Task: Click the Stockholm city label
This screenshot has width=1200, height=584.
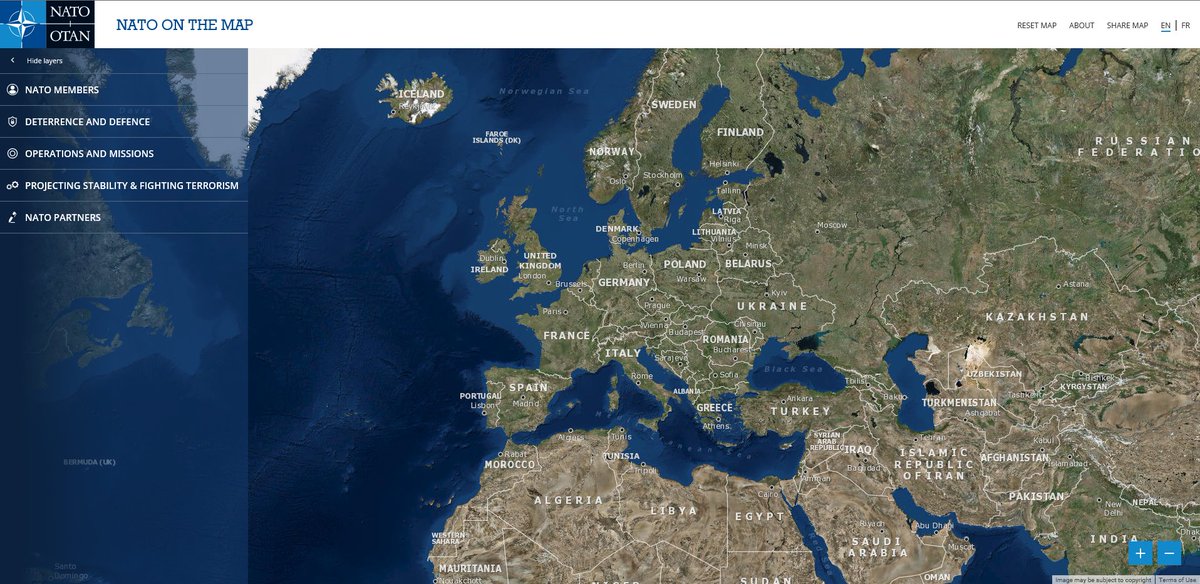Action: [x=662, y=175]
